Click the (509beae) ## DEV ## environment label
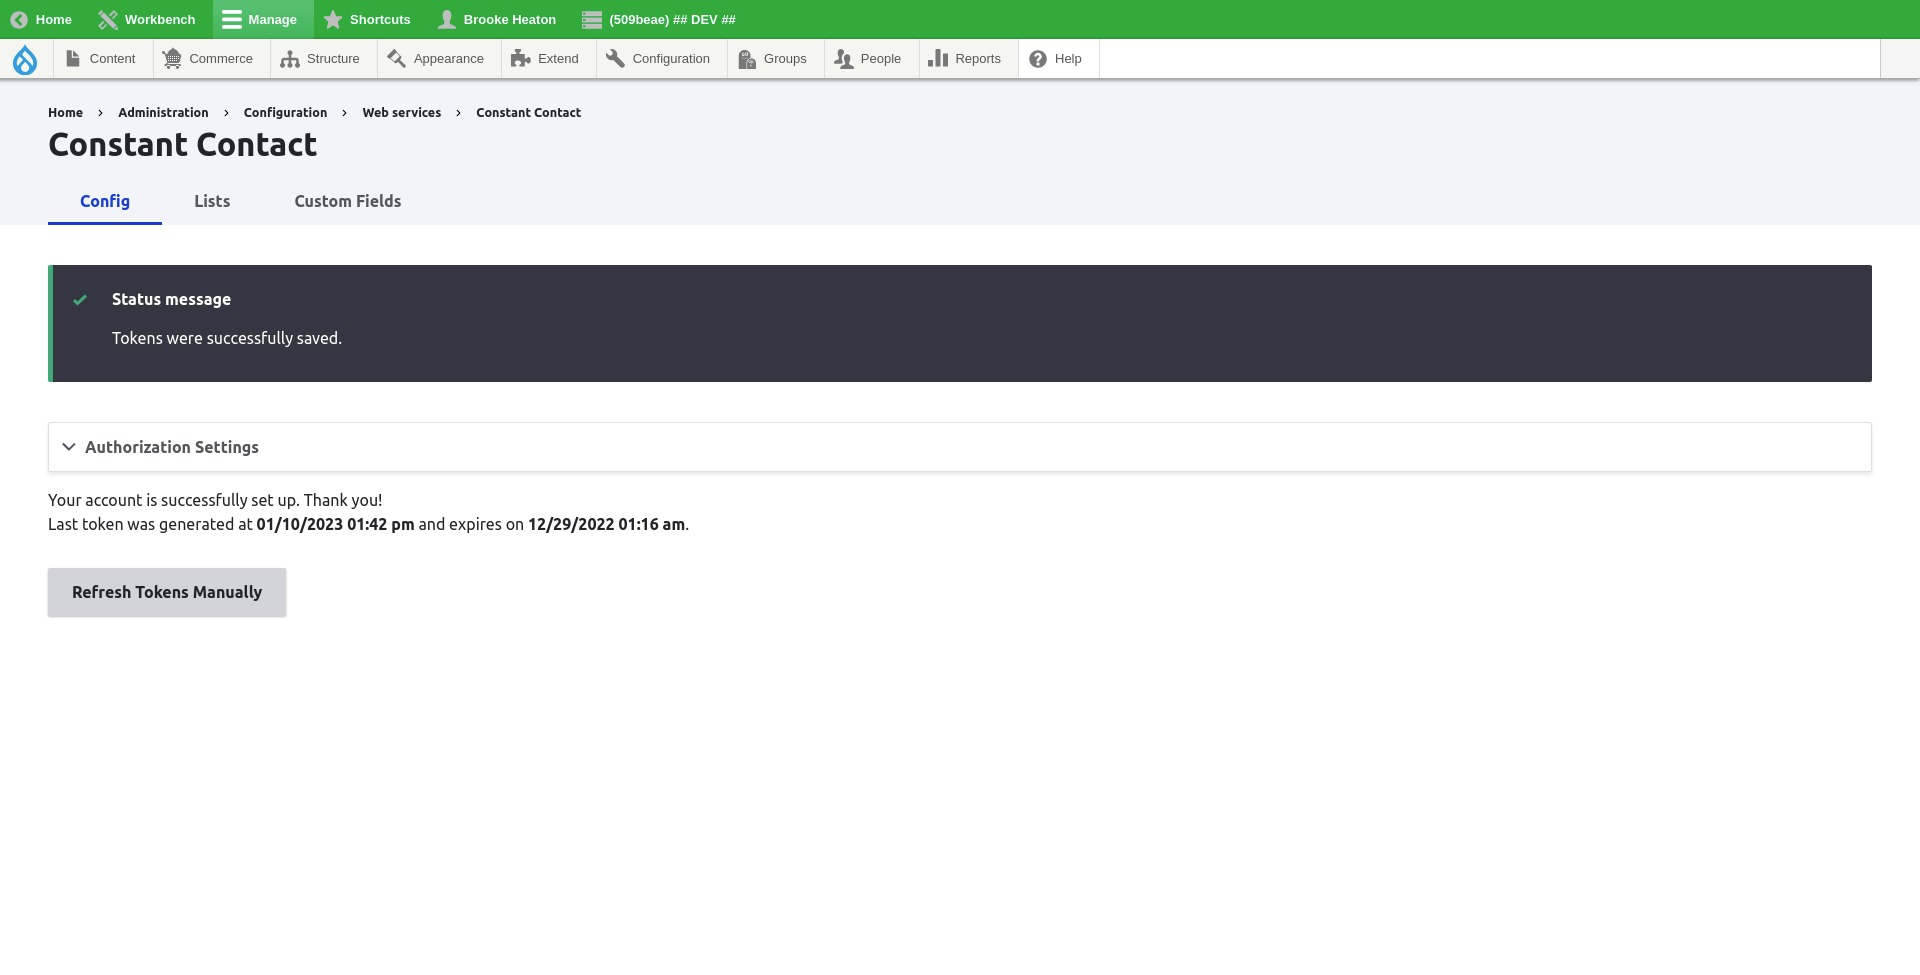This screenshot has width=1920, height=975. (x=672, y=20)
